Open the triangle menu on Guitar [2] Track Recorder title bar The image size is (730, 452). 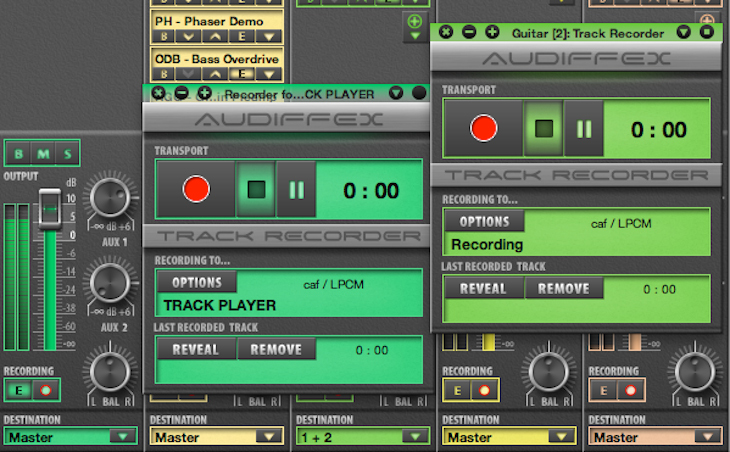click(x=683, y=32)
